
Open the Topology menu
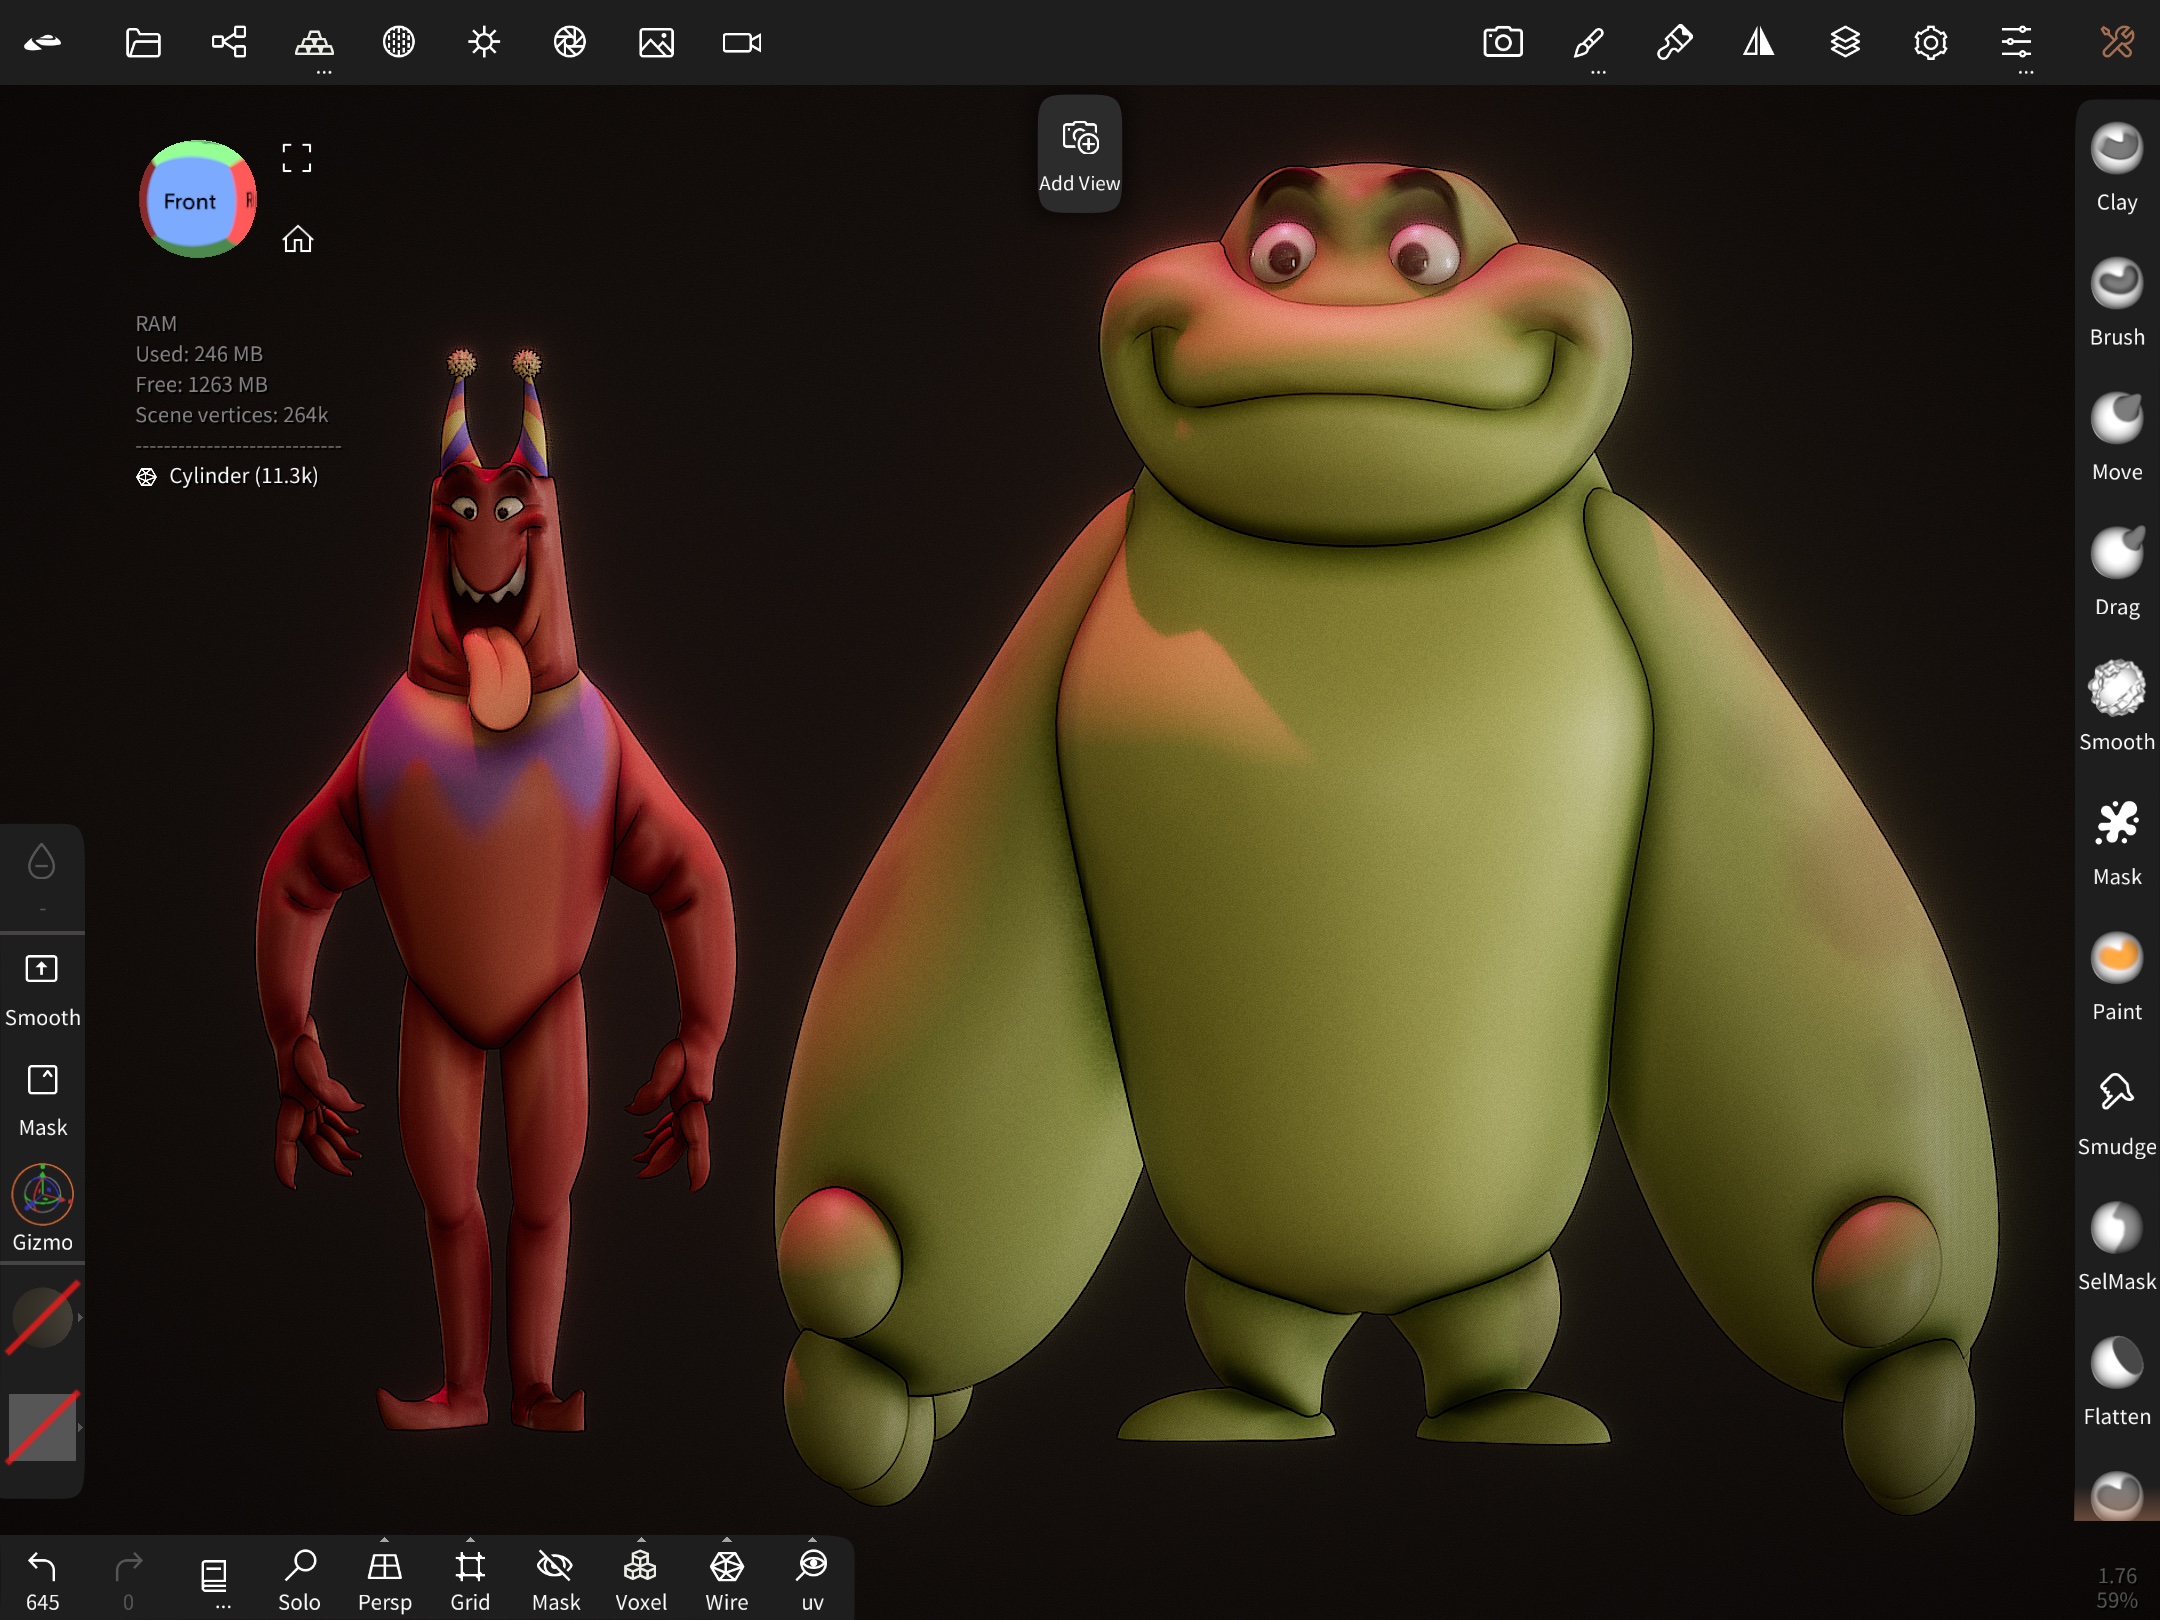[x=314, y=43]
